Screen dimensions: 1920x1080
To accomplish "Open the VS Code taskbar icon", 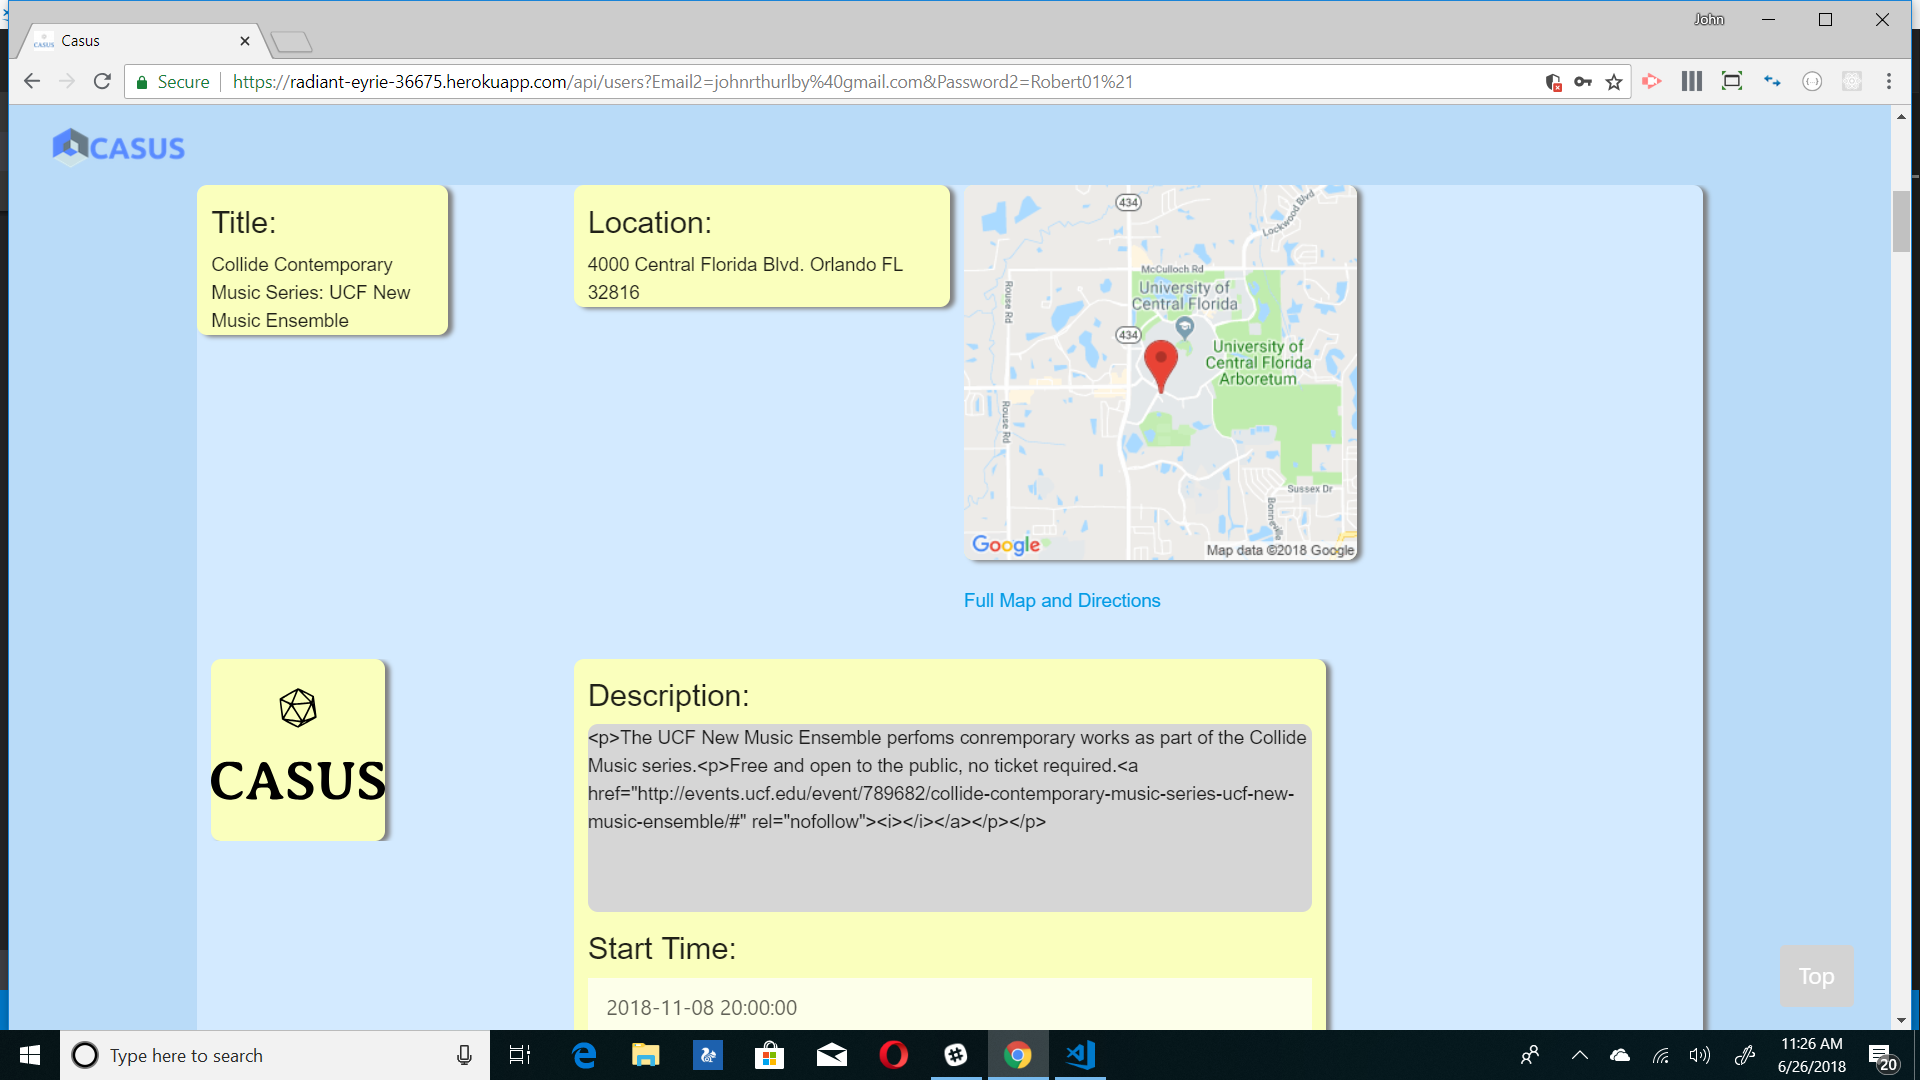I will pos(1080,1055).
